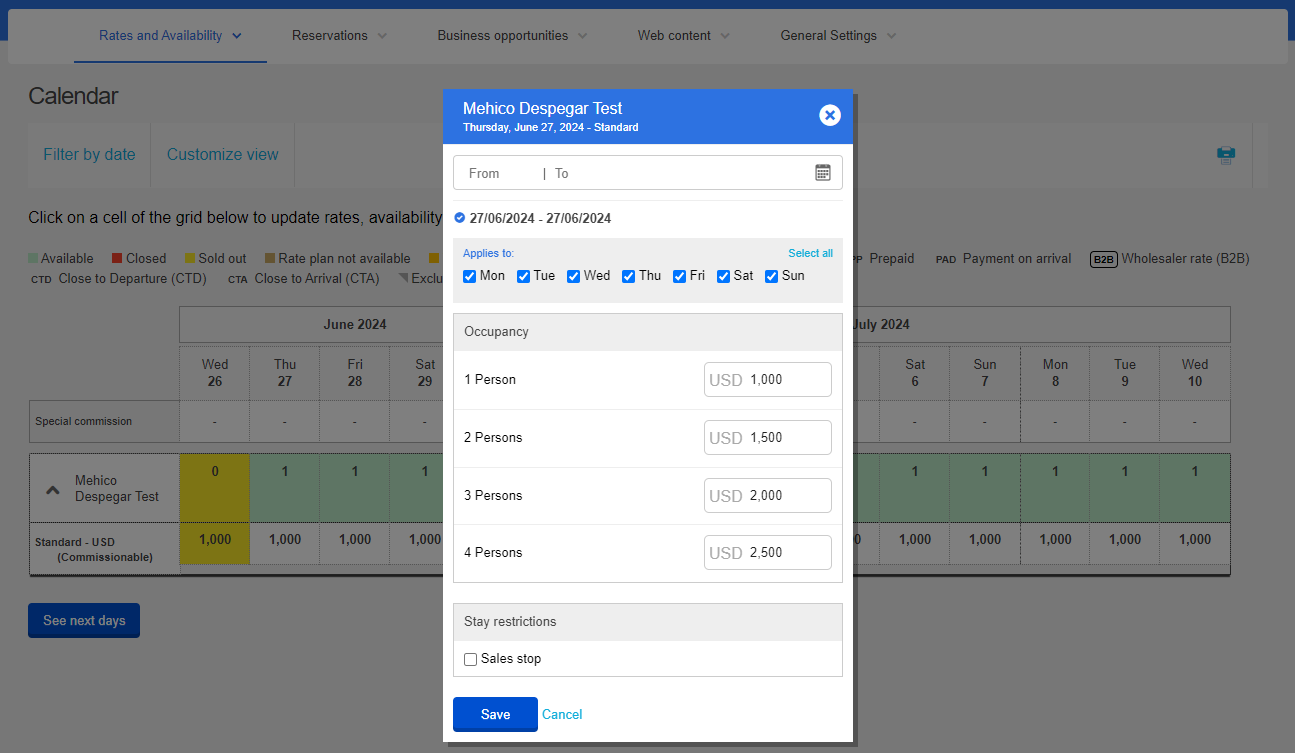This screenshot has height=753, width=1295.
Task: Toggle the Wed day checkbox
Action: pos(574,276)
